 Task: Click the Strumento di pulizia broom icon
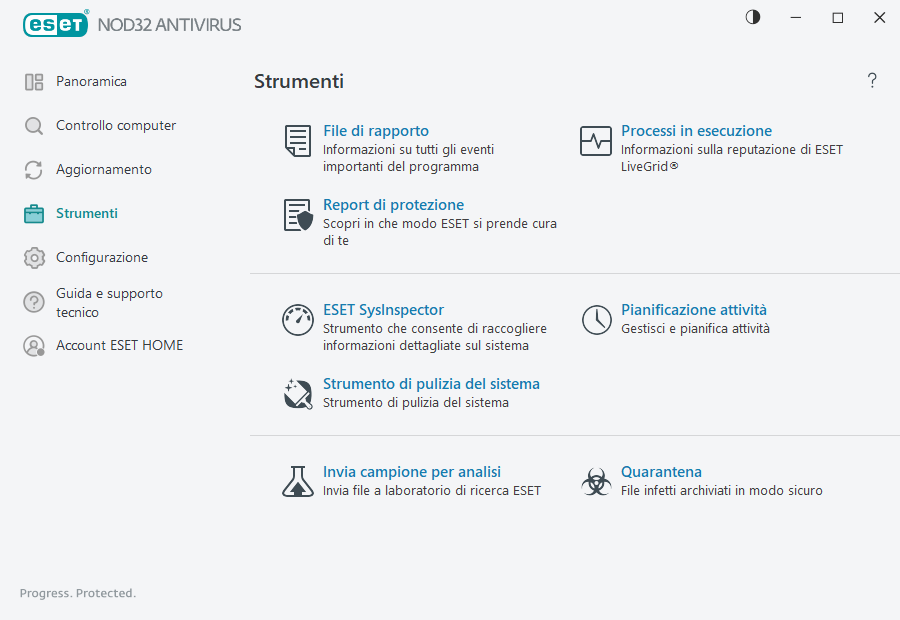click(x=297, y=393)
